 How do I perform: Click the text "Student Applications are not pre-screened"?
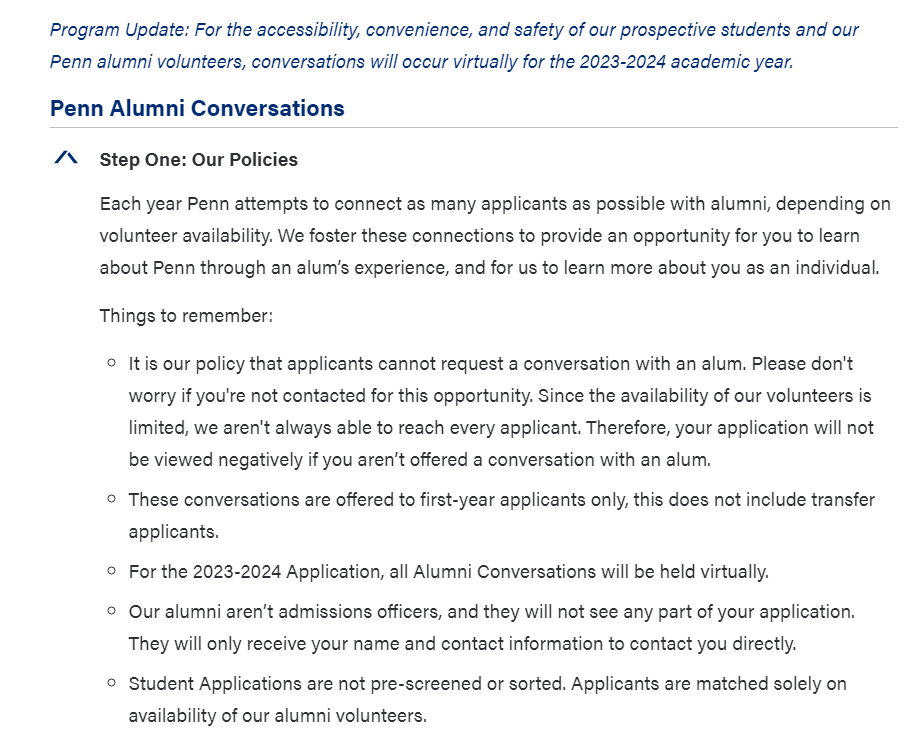330,684
